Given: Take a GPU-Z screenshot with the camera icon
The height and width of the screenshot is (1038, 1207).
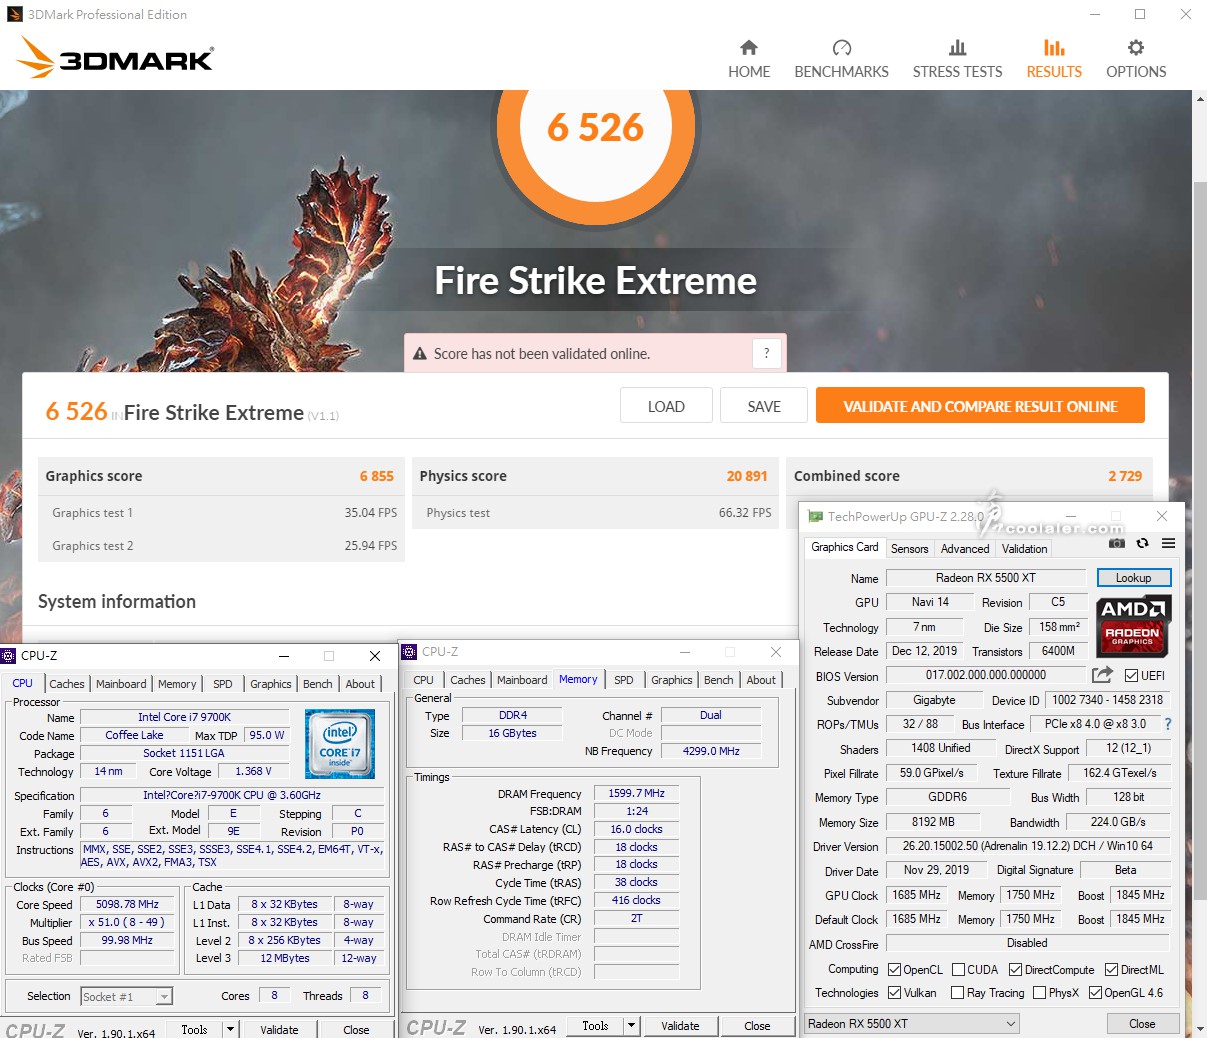Looking at the screenshot, I should tap(1117, 543).
